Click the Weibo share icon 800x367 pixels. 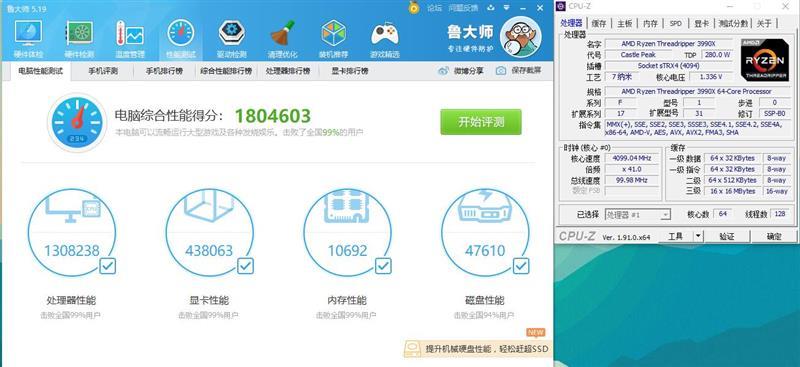(443, 71)
